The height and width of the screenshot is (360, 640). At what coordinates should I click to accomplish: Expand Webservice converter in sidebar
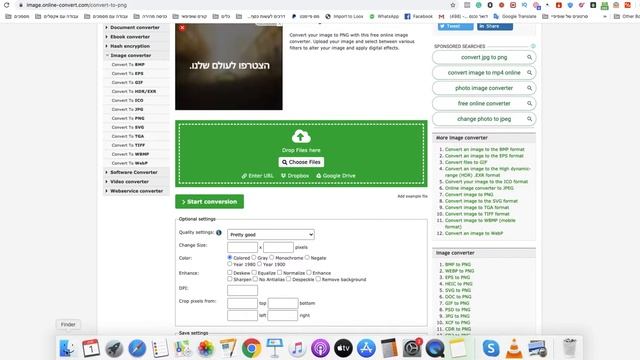(136, 191)
